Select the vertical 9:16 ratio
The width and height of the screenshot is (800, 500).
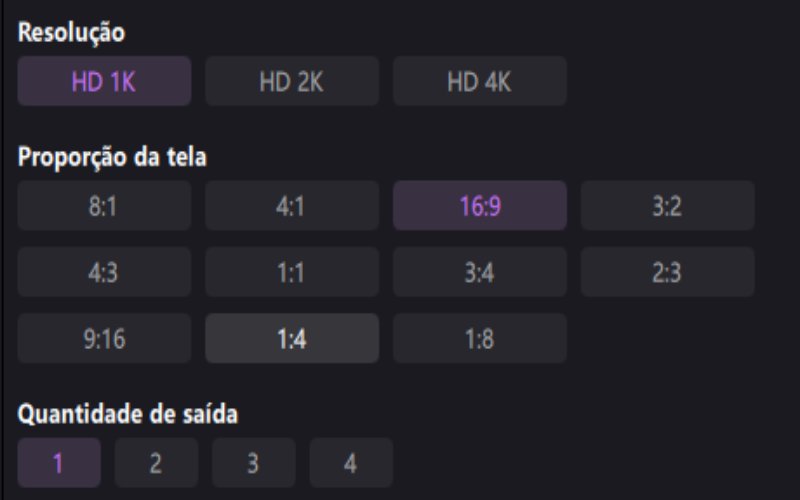coord(104,338)
